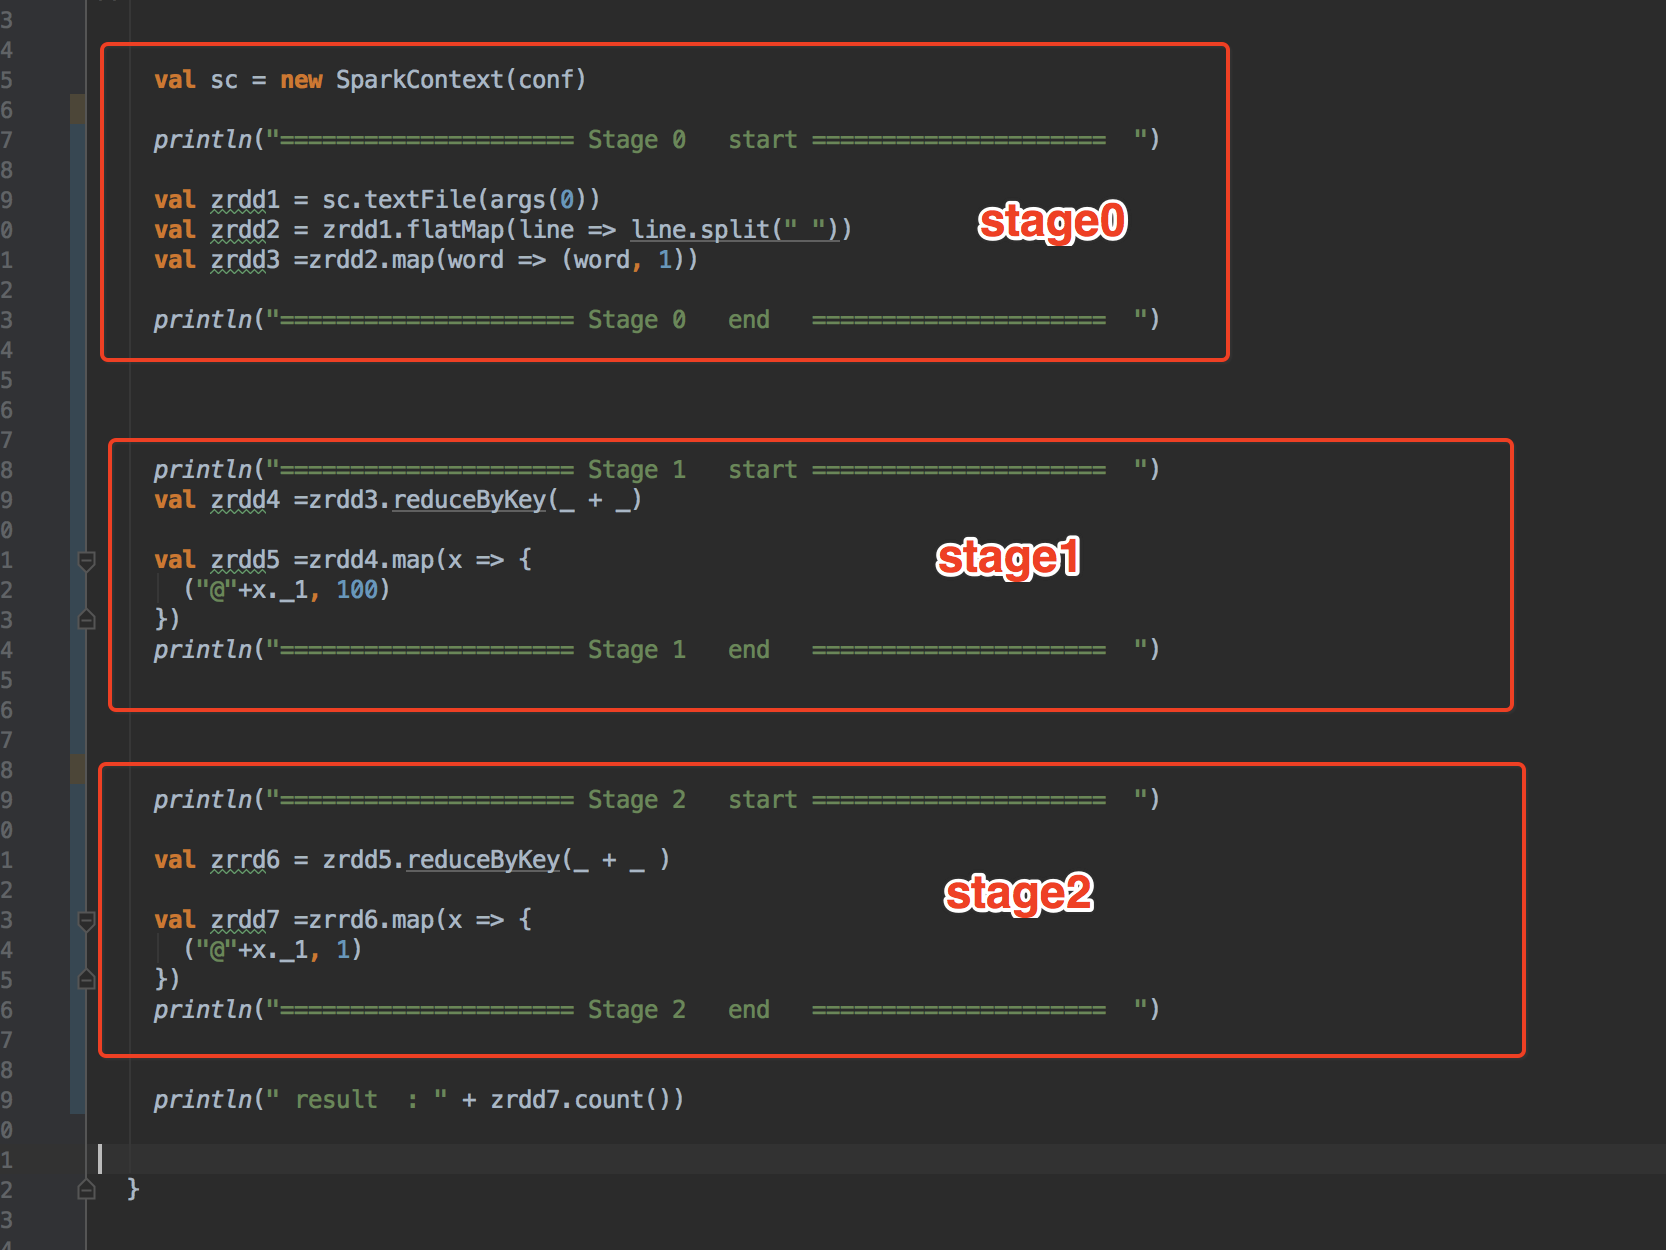Screen dimensions: 1666x1250
Task: Click the orange change marker near Stage 2 start println
Action: (78, 770)
